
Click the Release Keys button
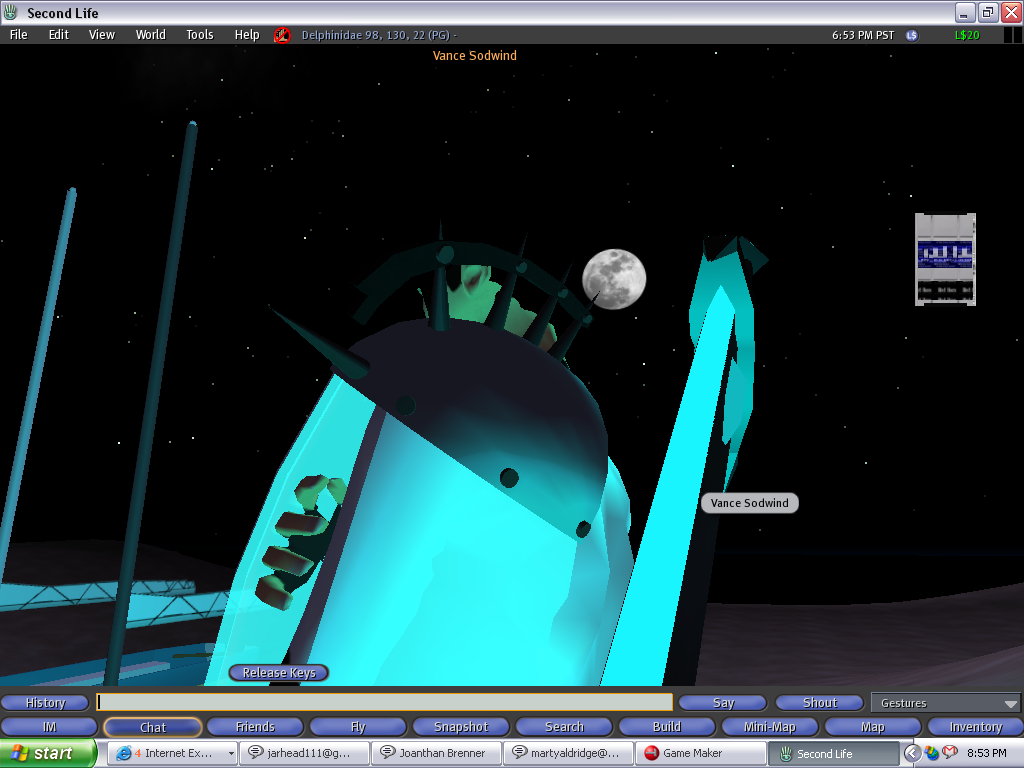(x=279, y=673)
